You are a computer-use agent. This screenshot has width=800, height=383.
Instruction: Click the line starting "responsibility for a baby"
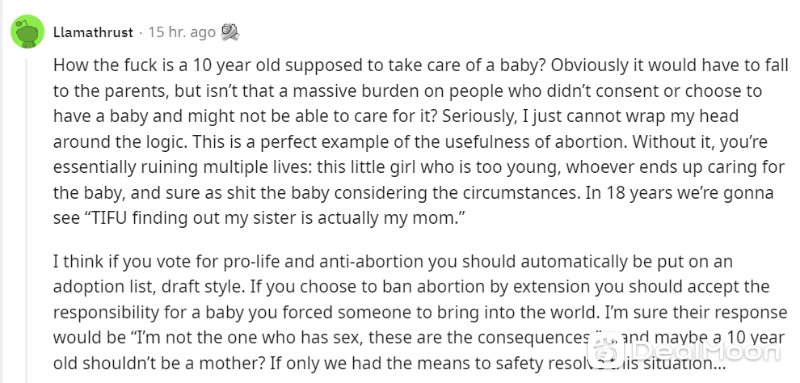(x=420, y=312)
